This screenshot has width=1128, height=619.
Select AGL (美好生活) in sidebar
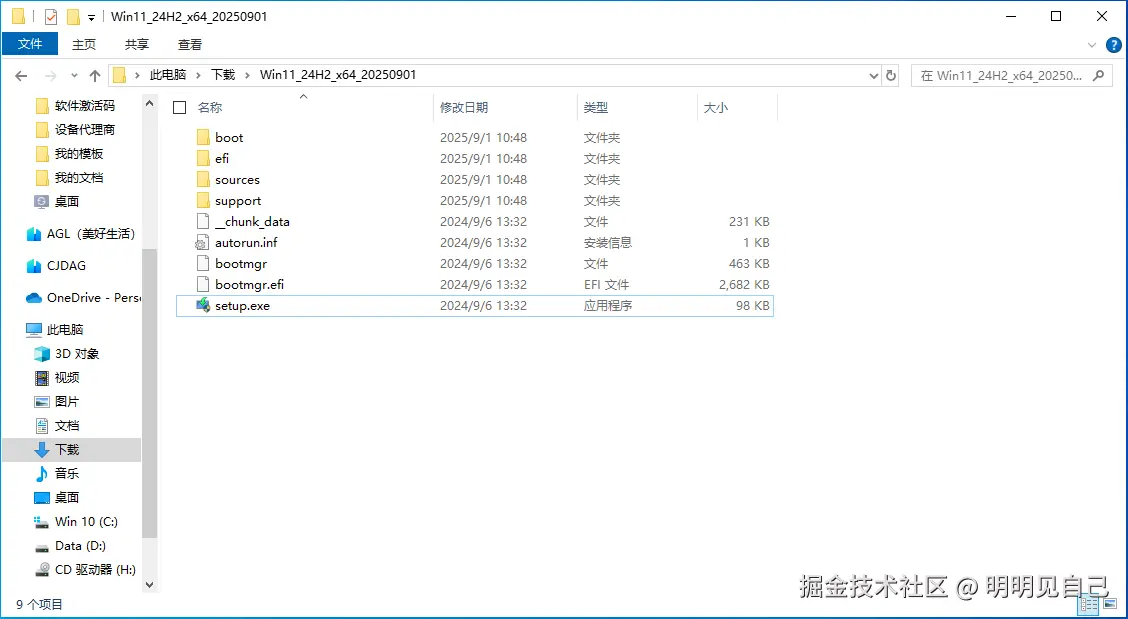81,234
